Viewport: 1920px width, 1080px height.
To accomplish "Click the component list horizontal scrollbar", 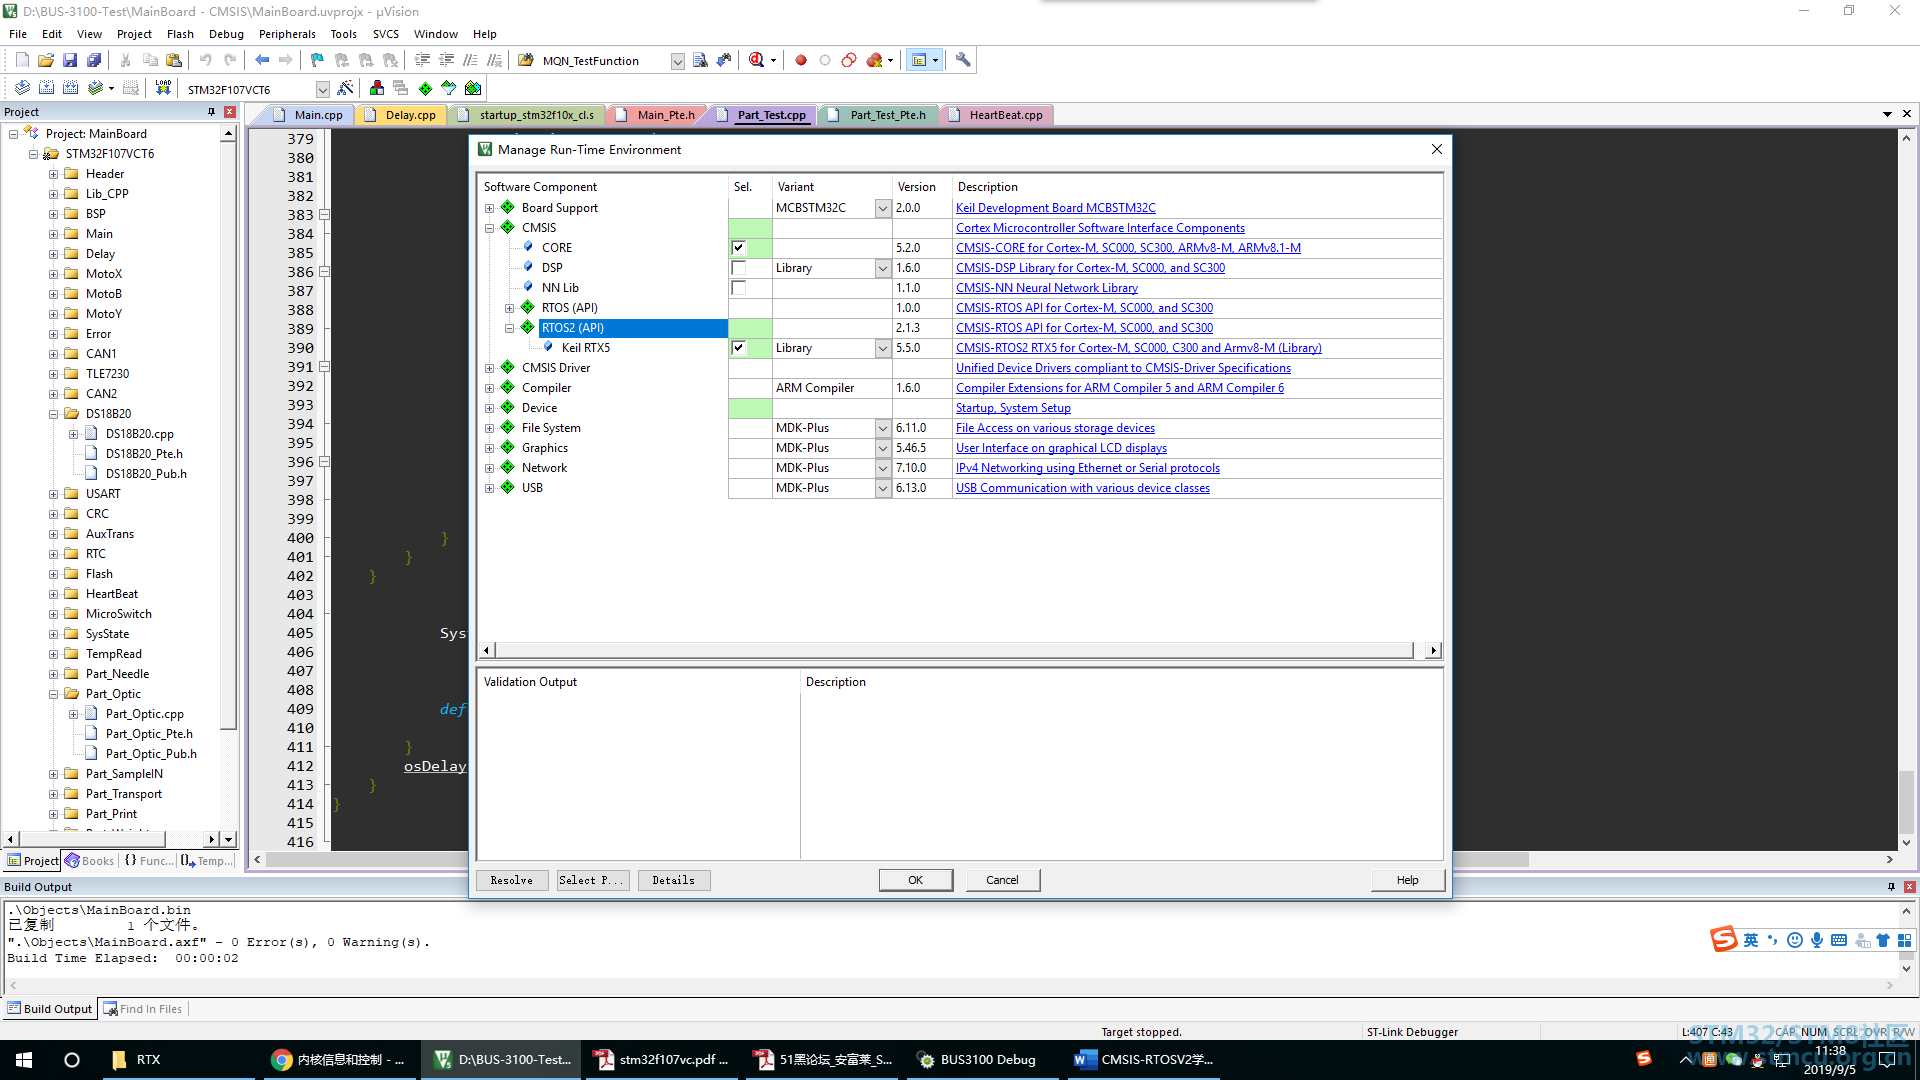I will tap(954, 650).
